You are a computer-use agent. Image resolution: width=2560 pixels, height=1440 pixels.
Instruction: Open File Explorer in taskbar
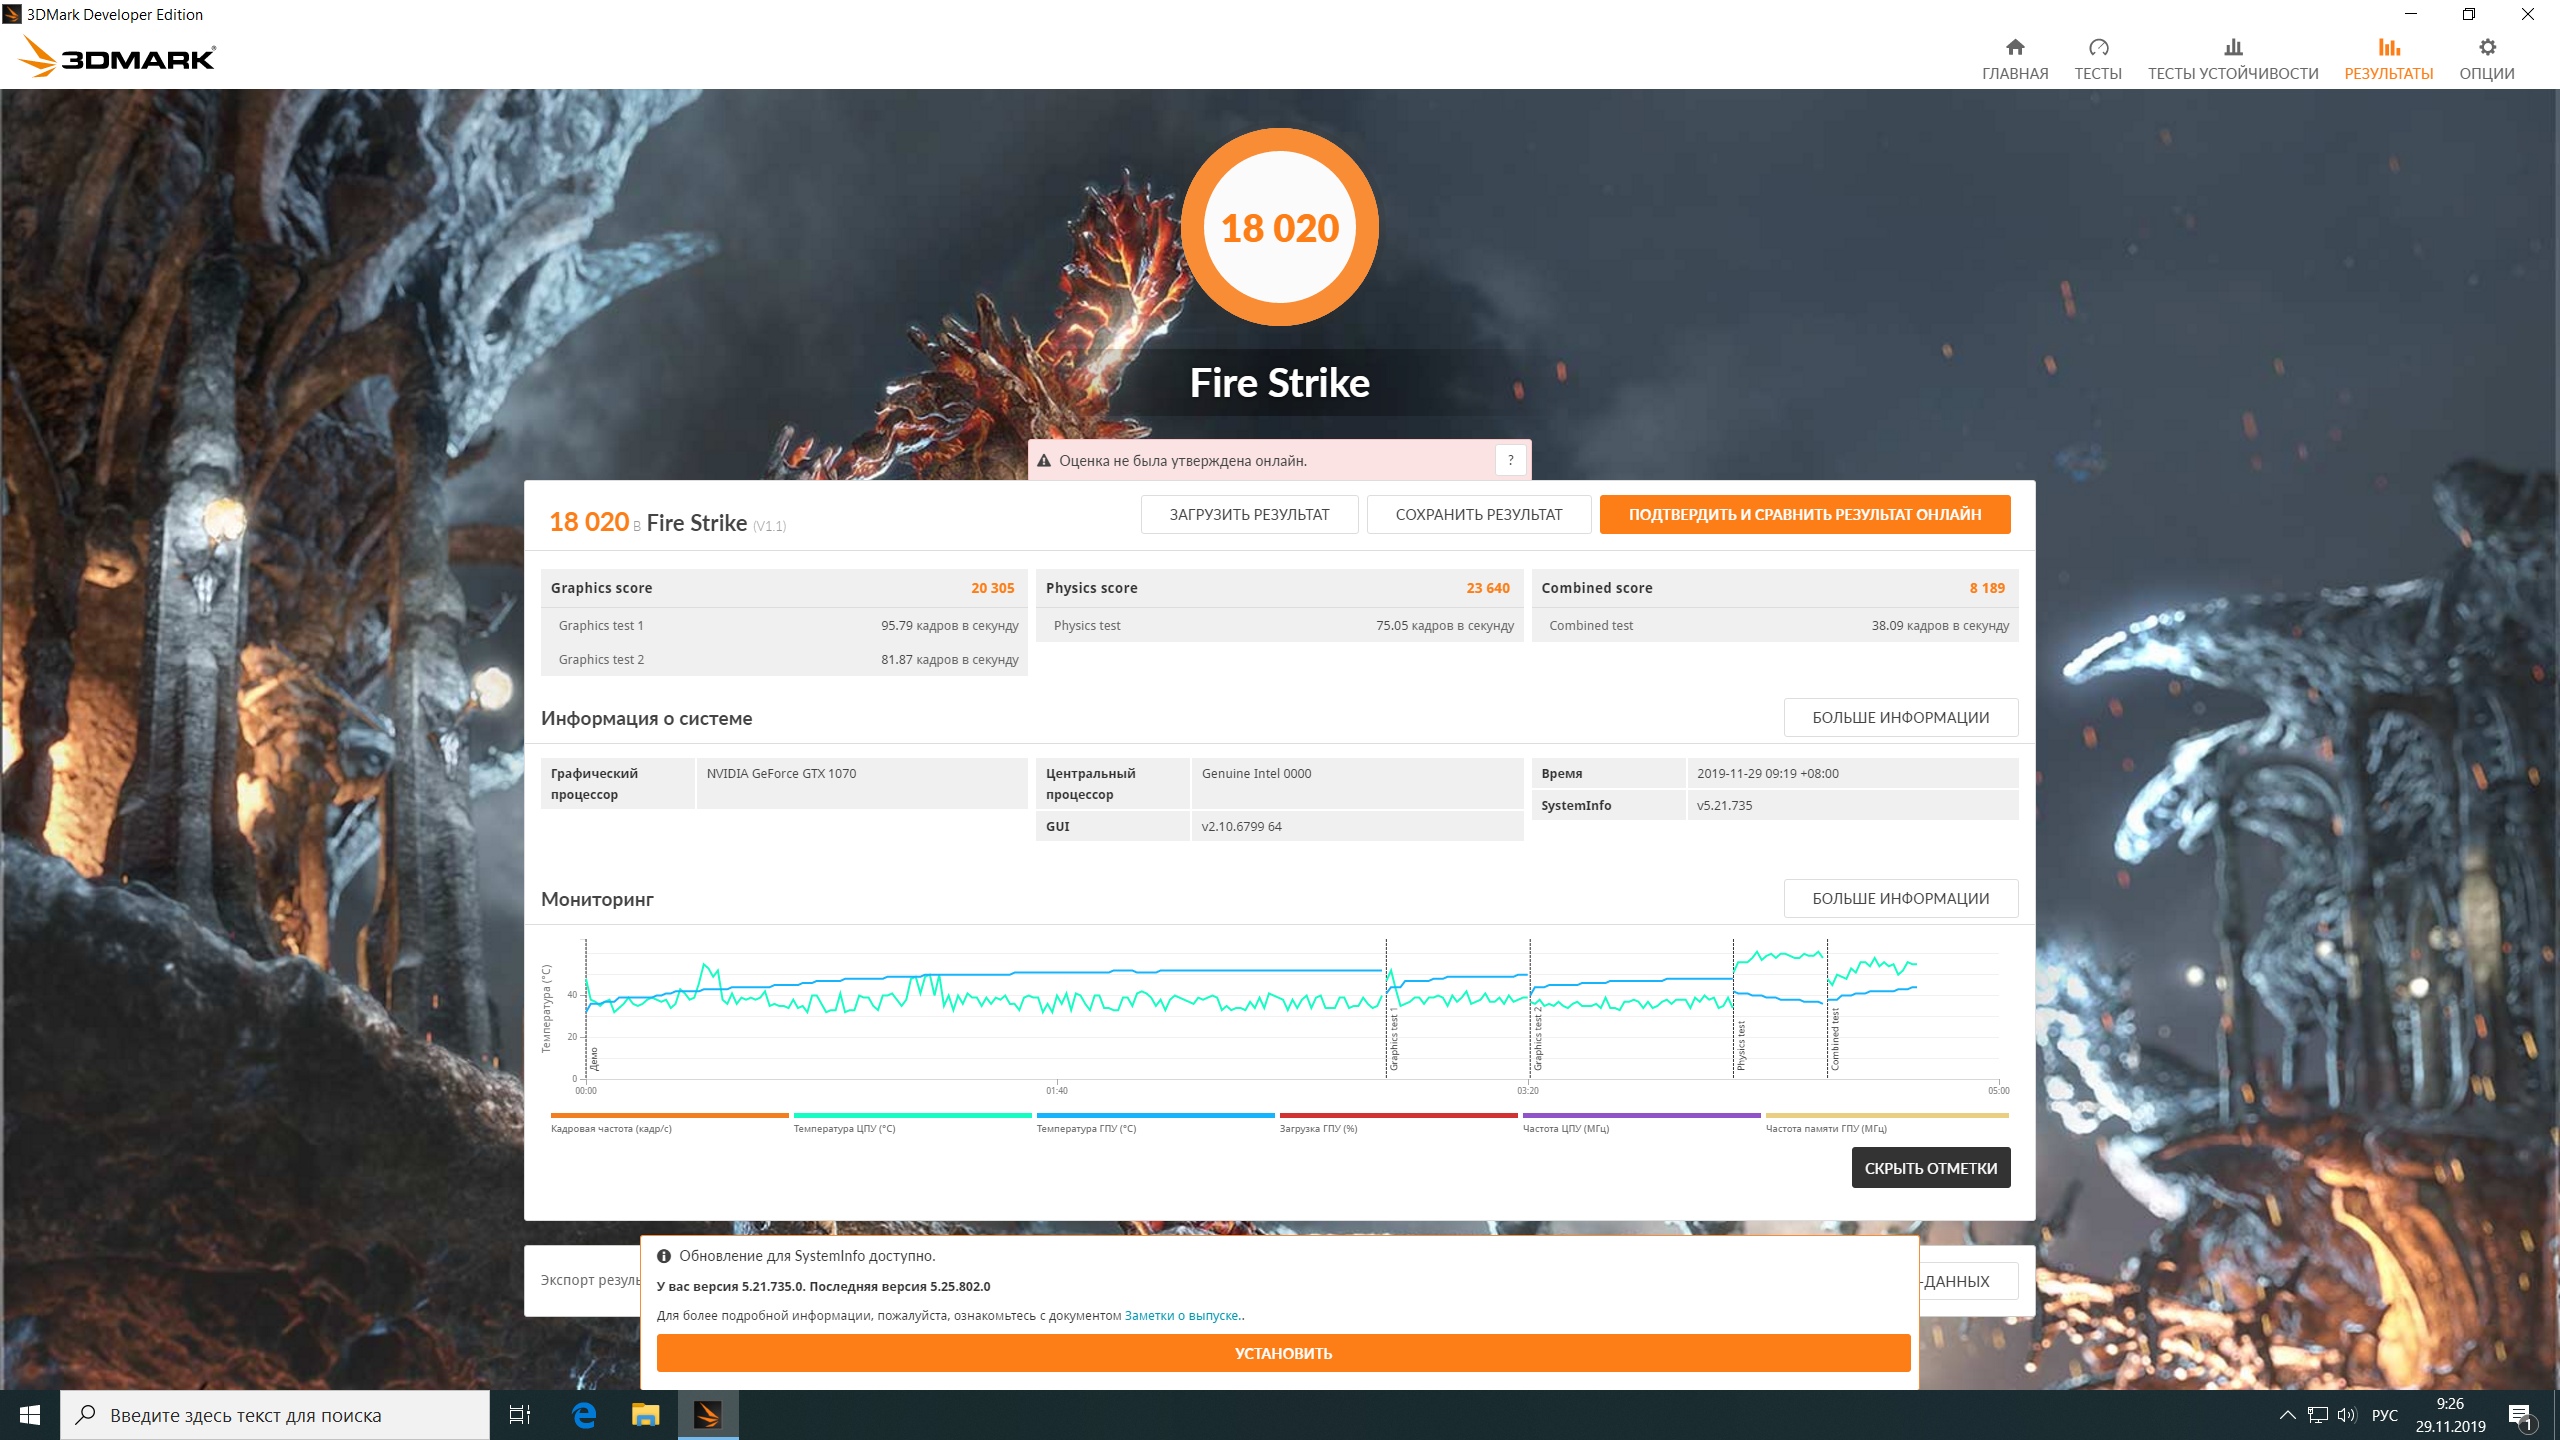tap(646, 1415)
